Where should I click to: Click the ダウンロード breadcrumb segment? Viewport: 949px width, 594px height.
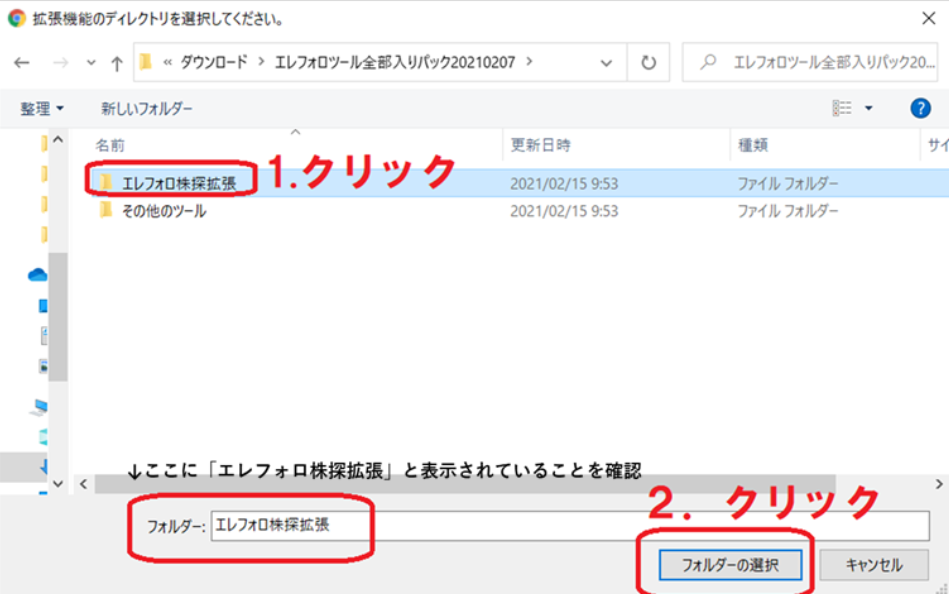[x=214, y=62]
